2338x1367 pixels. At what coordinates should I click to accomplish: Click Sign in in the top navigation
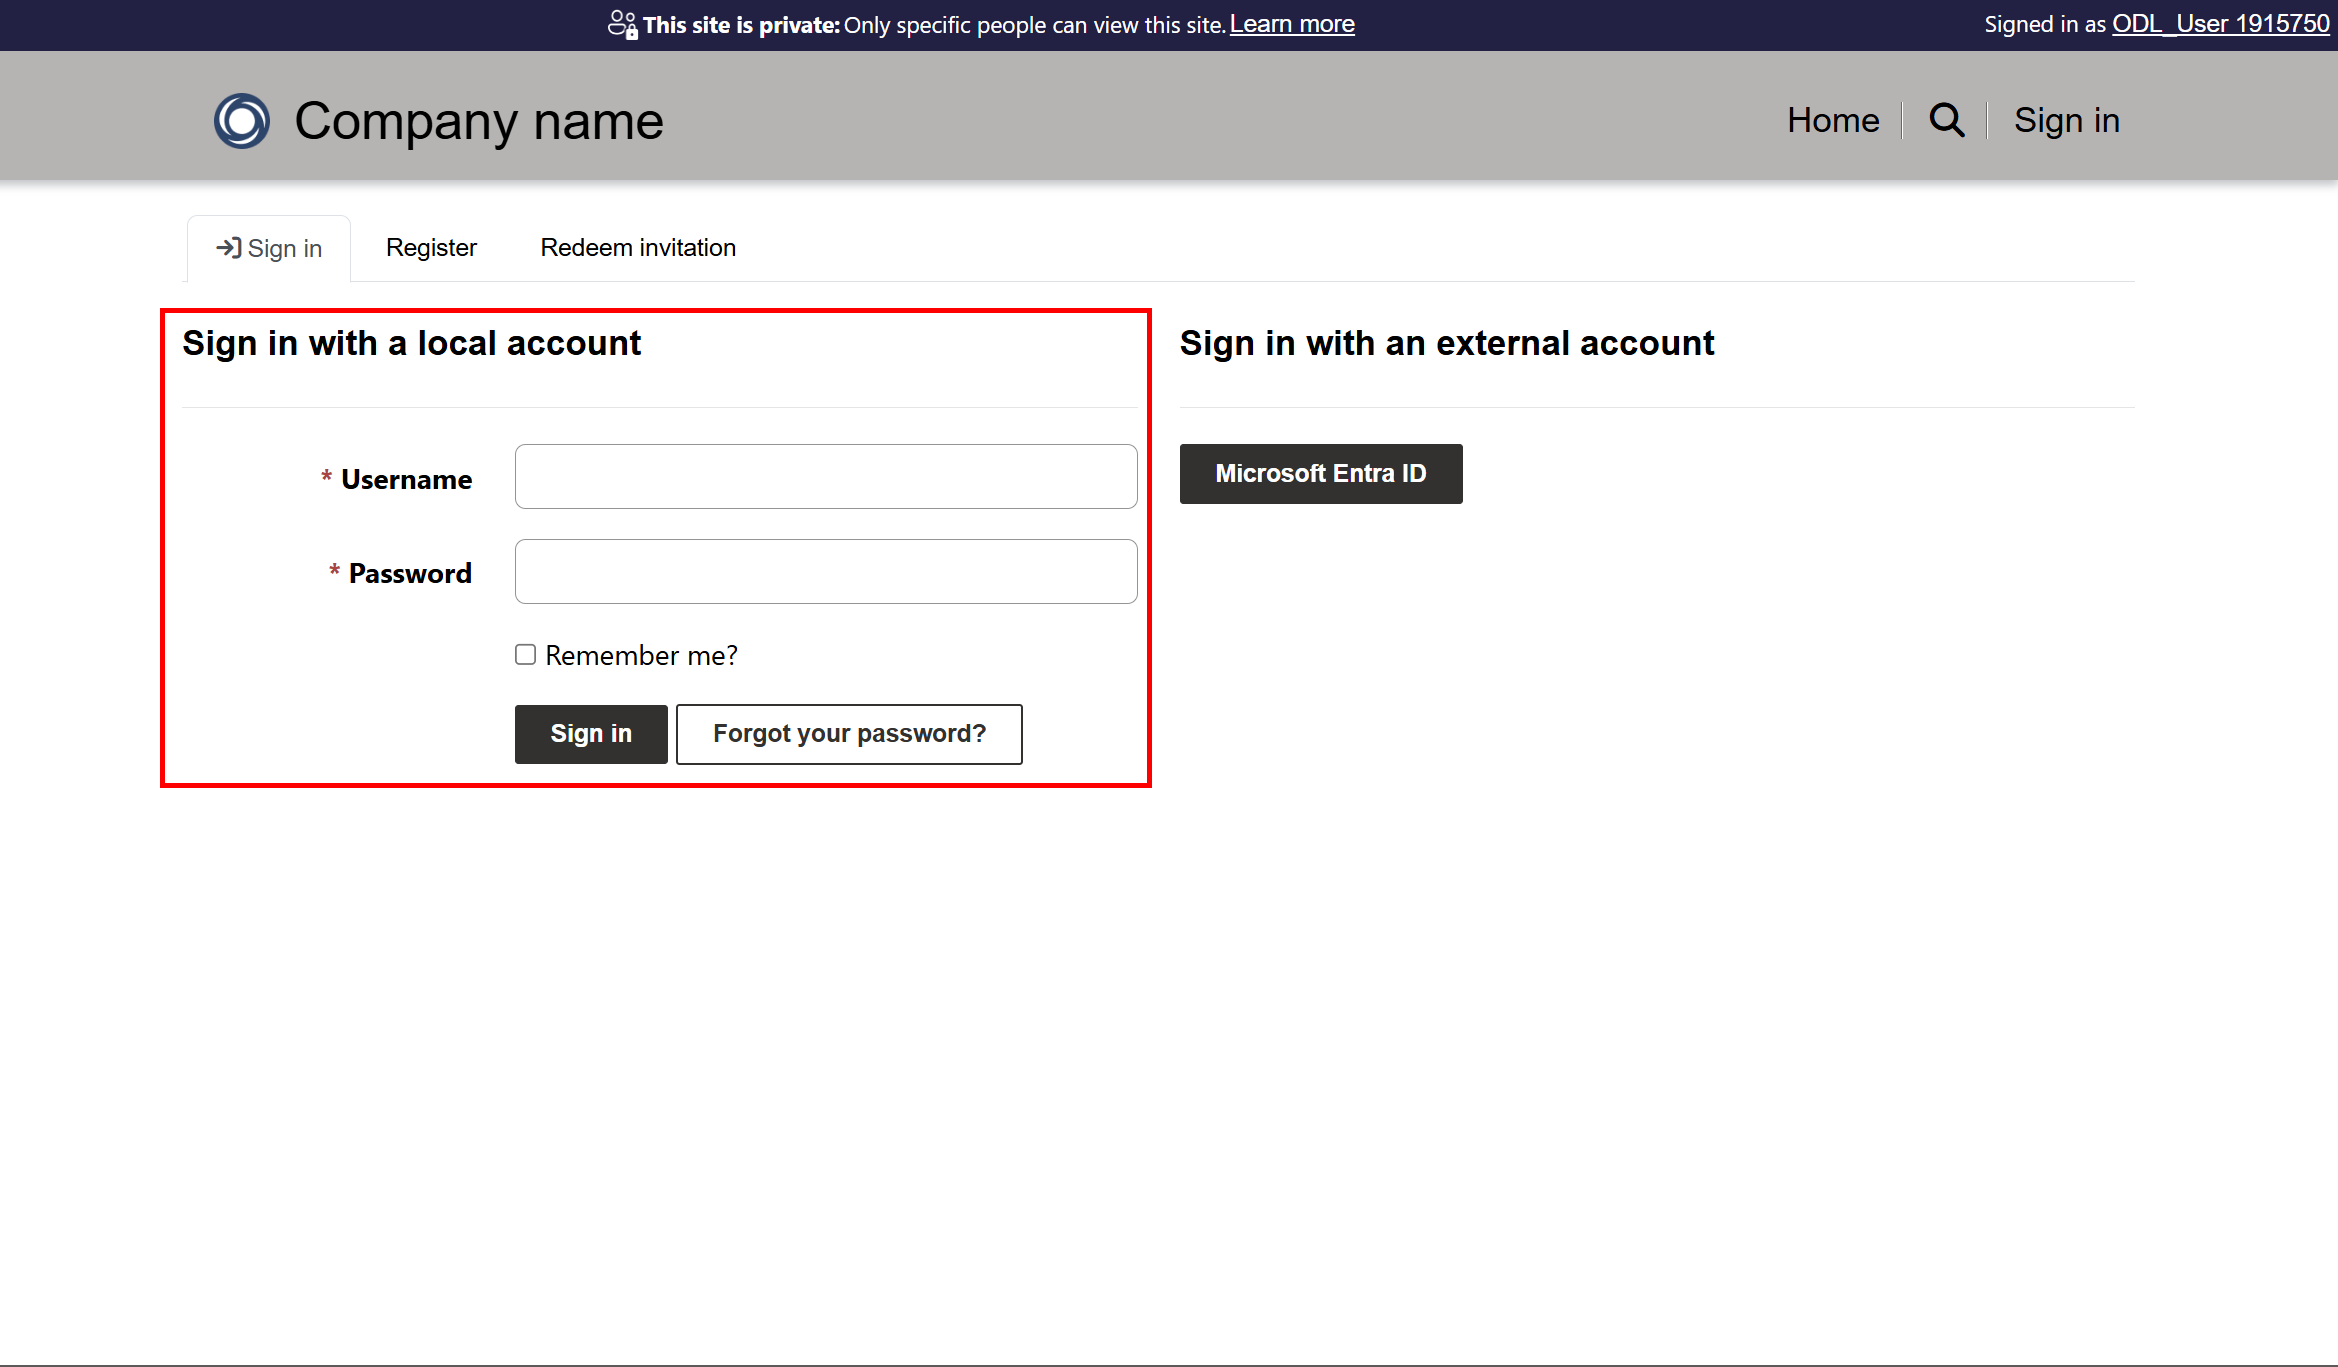pyautogui.click(x=2066, y=119)
